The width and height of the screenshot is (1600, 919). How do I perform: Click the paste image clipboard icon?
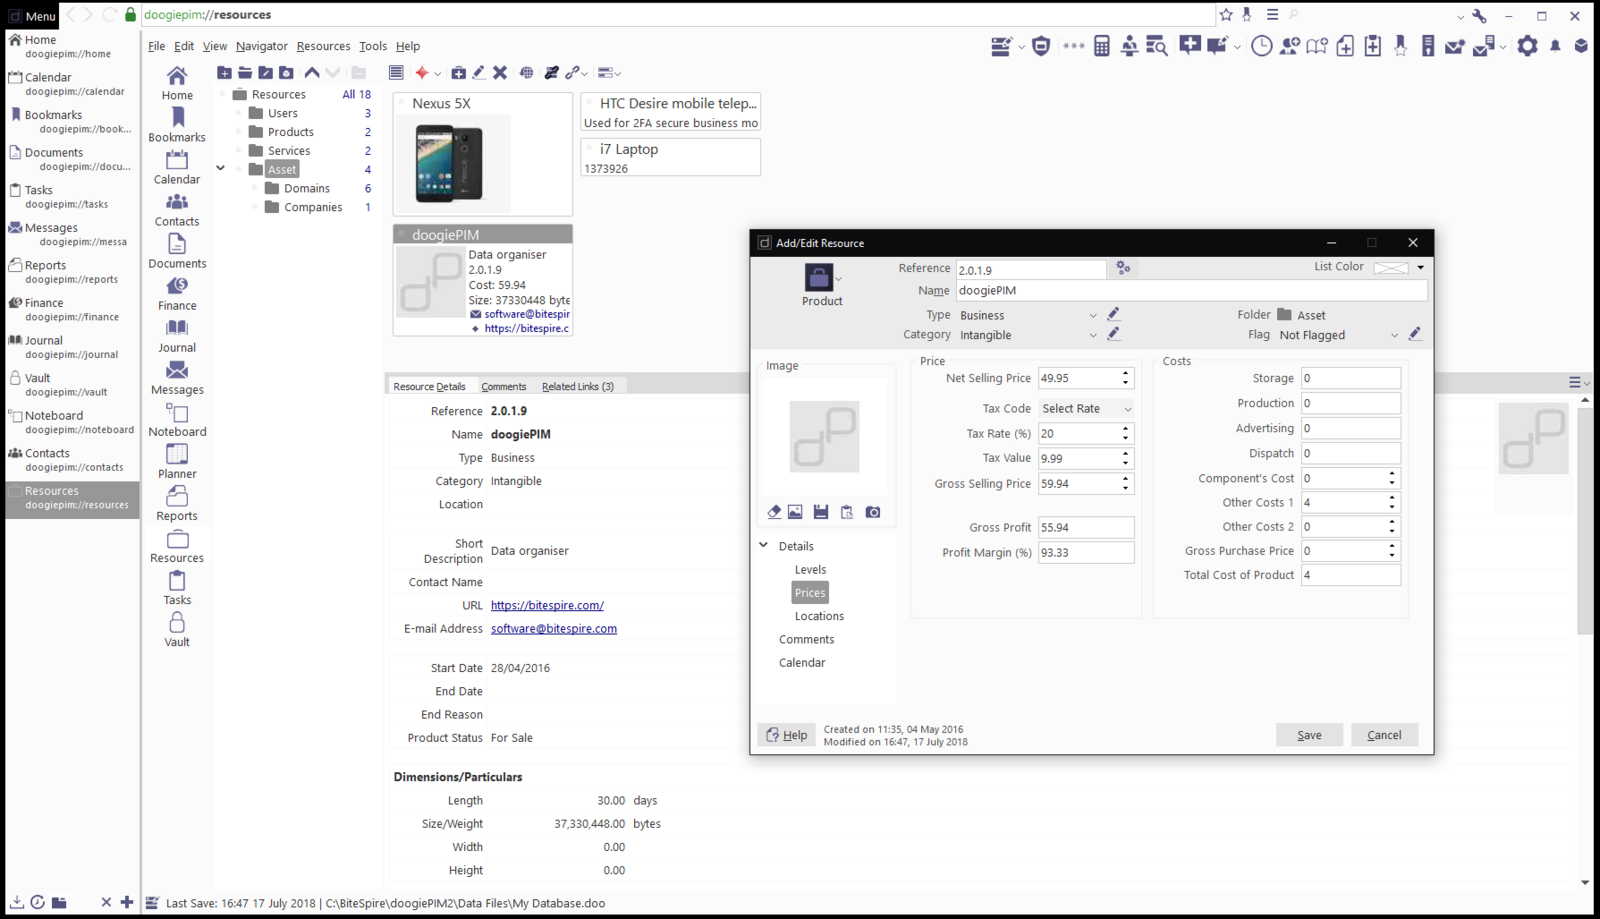847,512
